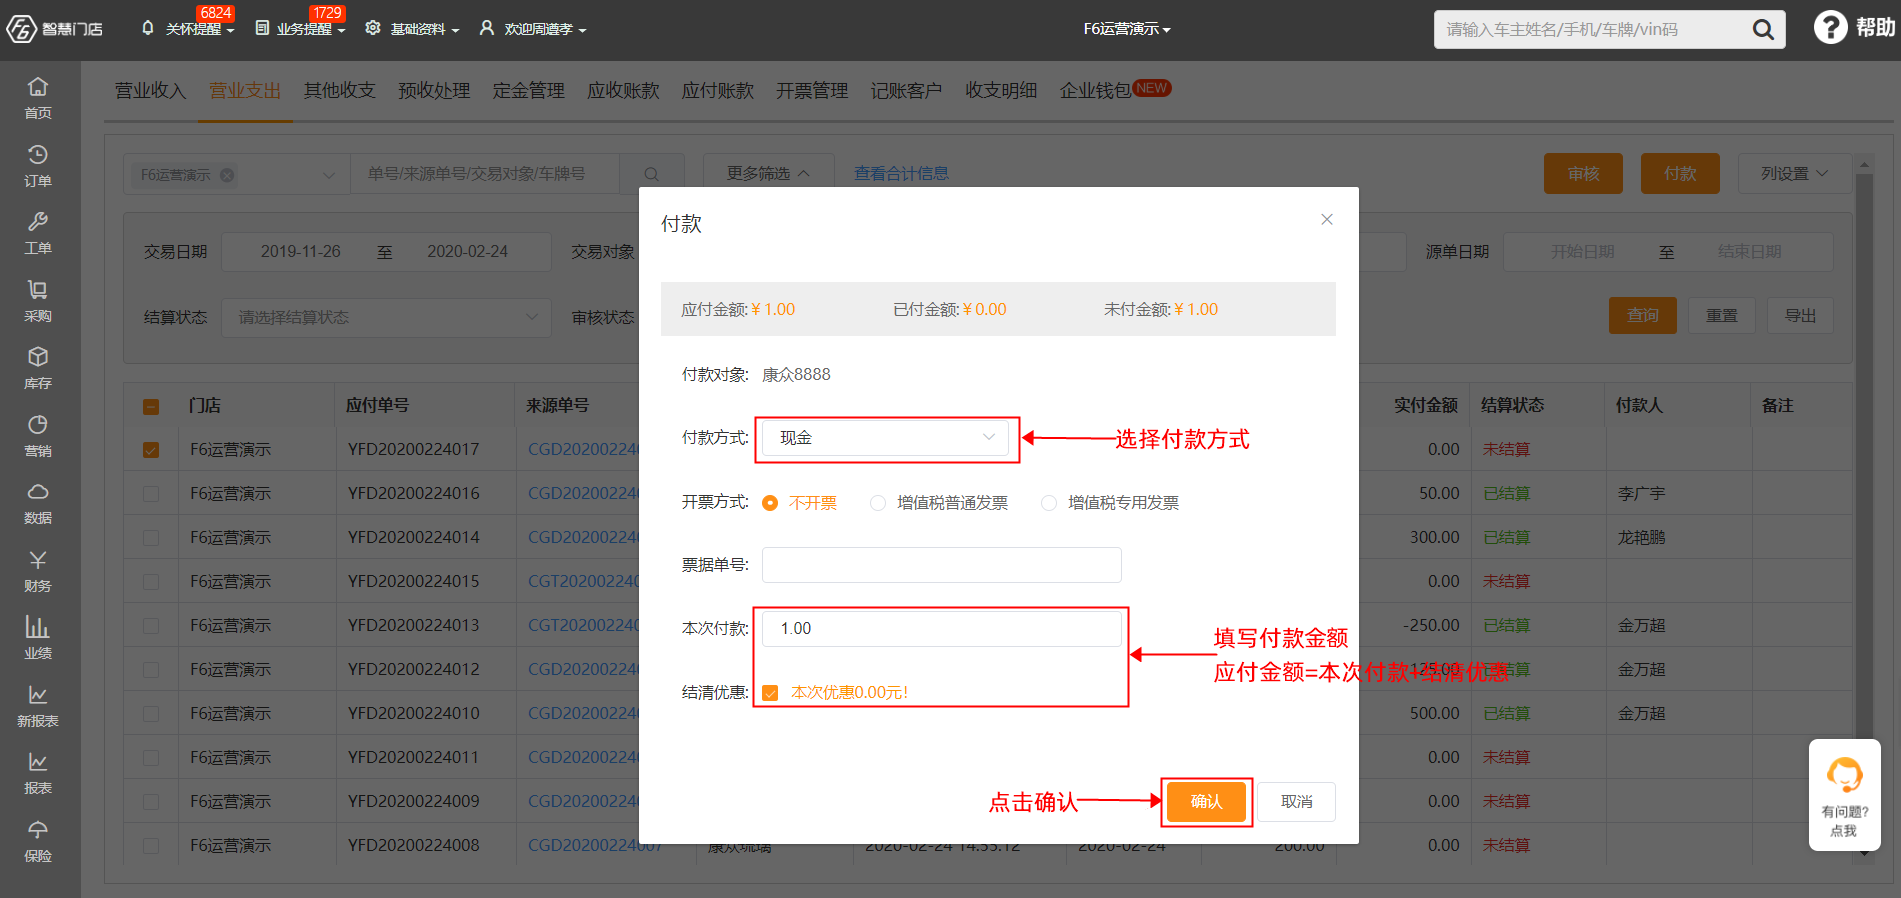Switch to the 其他收支 tab
1901x898 pixels.
click(340, 91)
